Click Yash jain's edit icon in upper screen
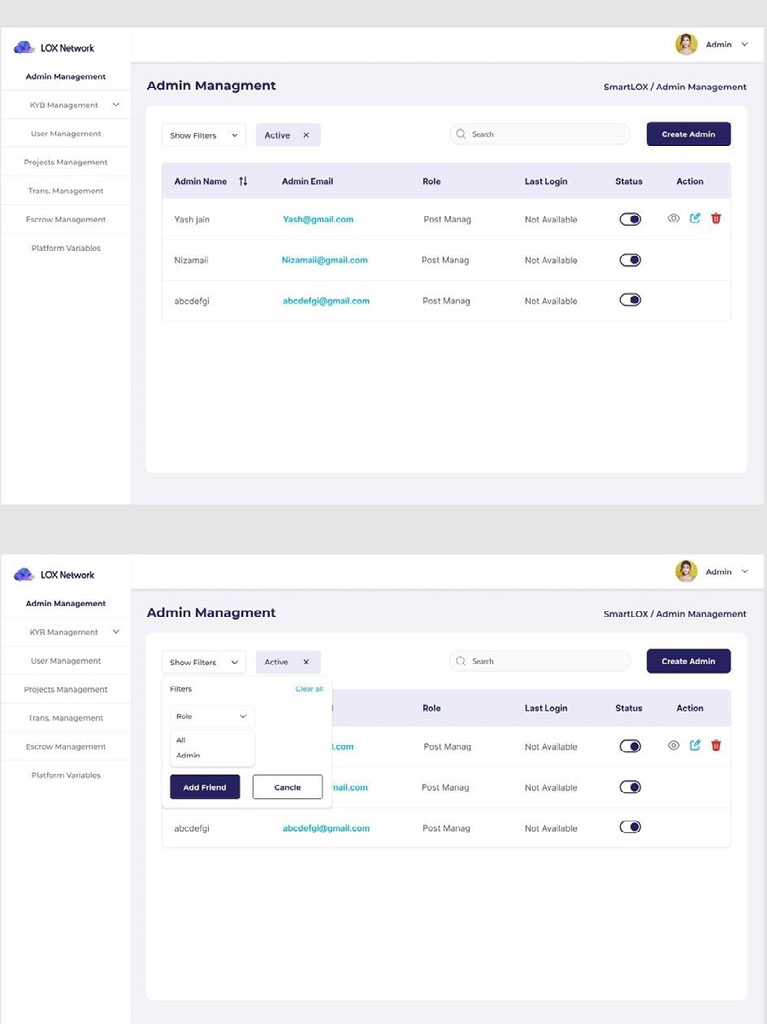Image resolution: width=767 pixels, height=1024 pixels. [x=695, y=218]
